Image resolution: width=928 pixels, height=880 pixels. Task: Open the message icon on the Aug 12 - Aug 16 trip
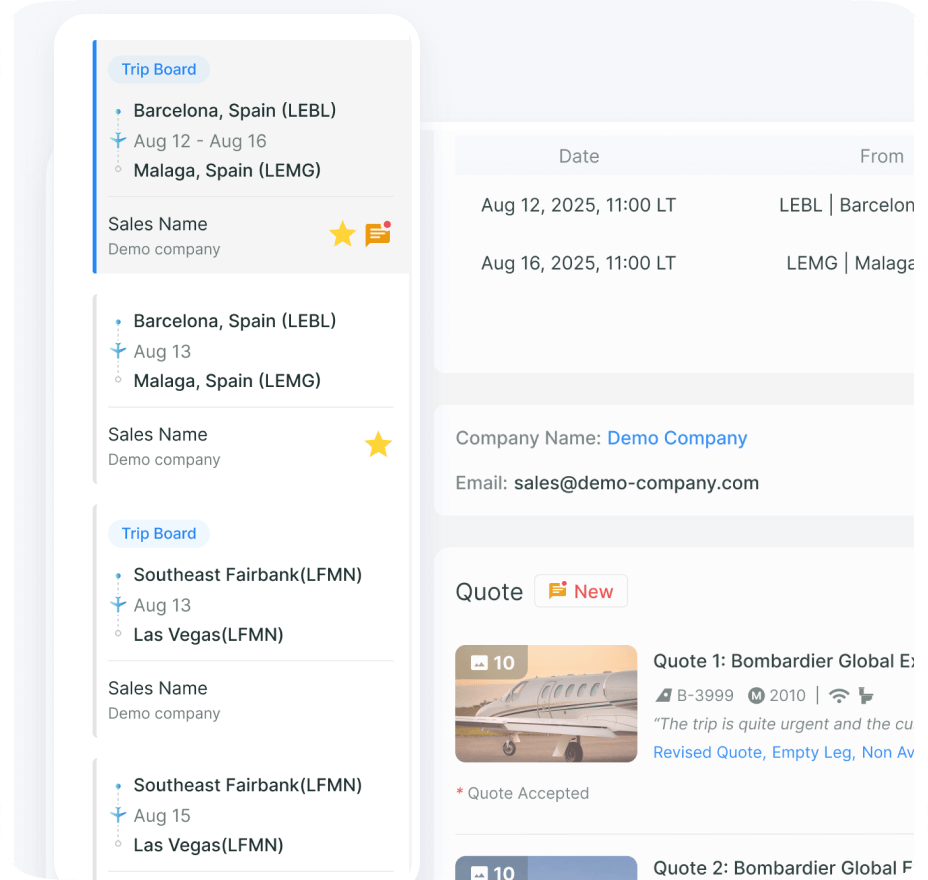[x=378, y=234]
